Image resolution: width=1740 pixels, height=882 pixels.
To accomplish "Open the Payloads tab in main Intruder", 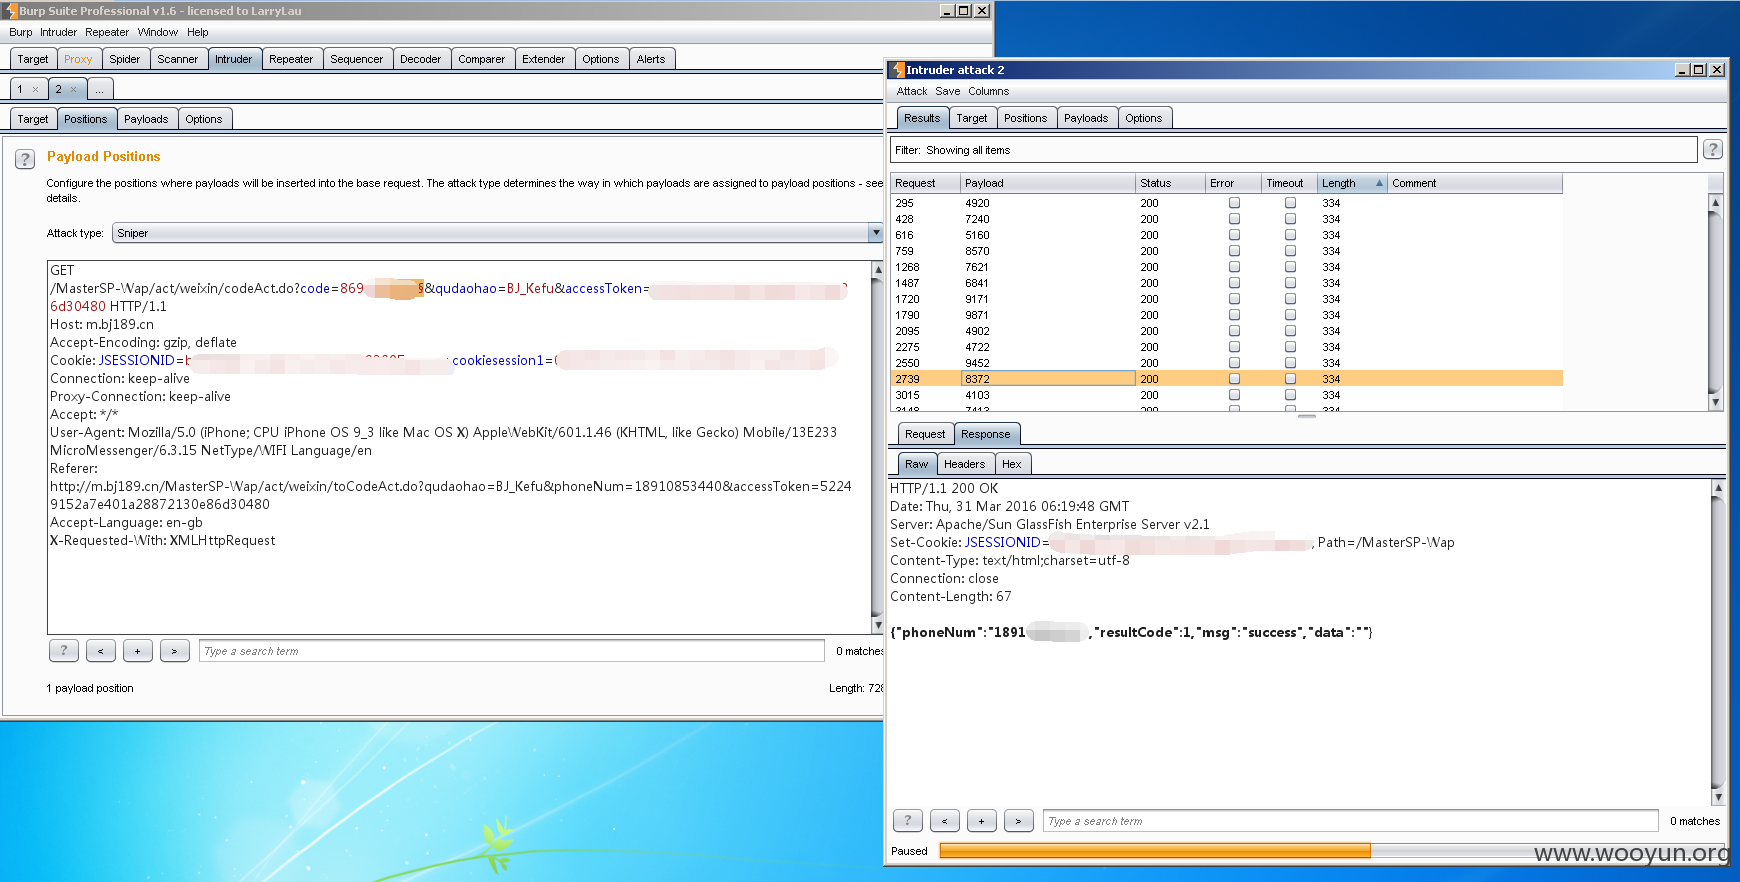I will pos(146,119).
